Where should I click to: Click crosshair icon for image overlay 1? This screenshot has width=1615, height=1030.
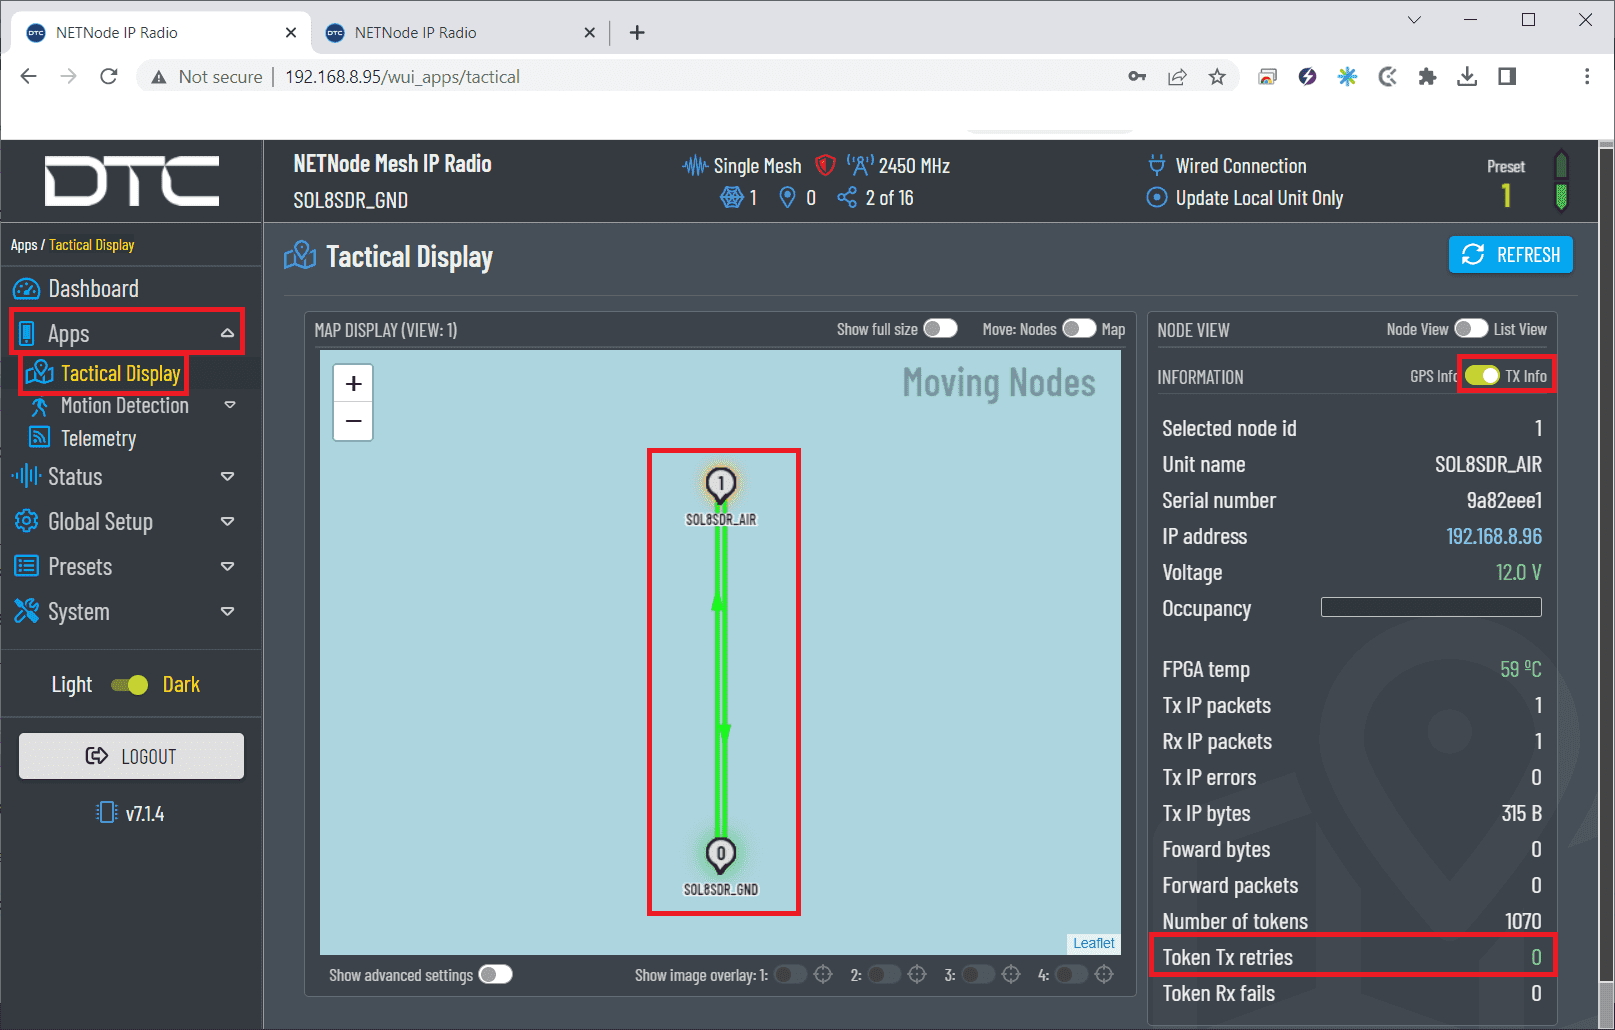click(823, 974)
